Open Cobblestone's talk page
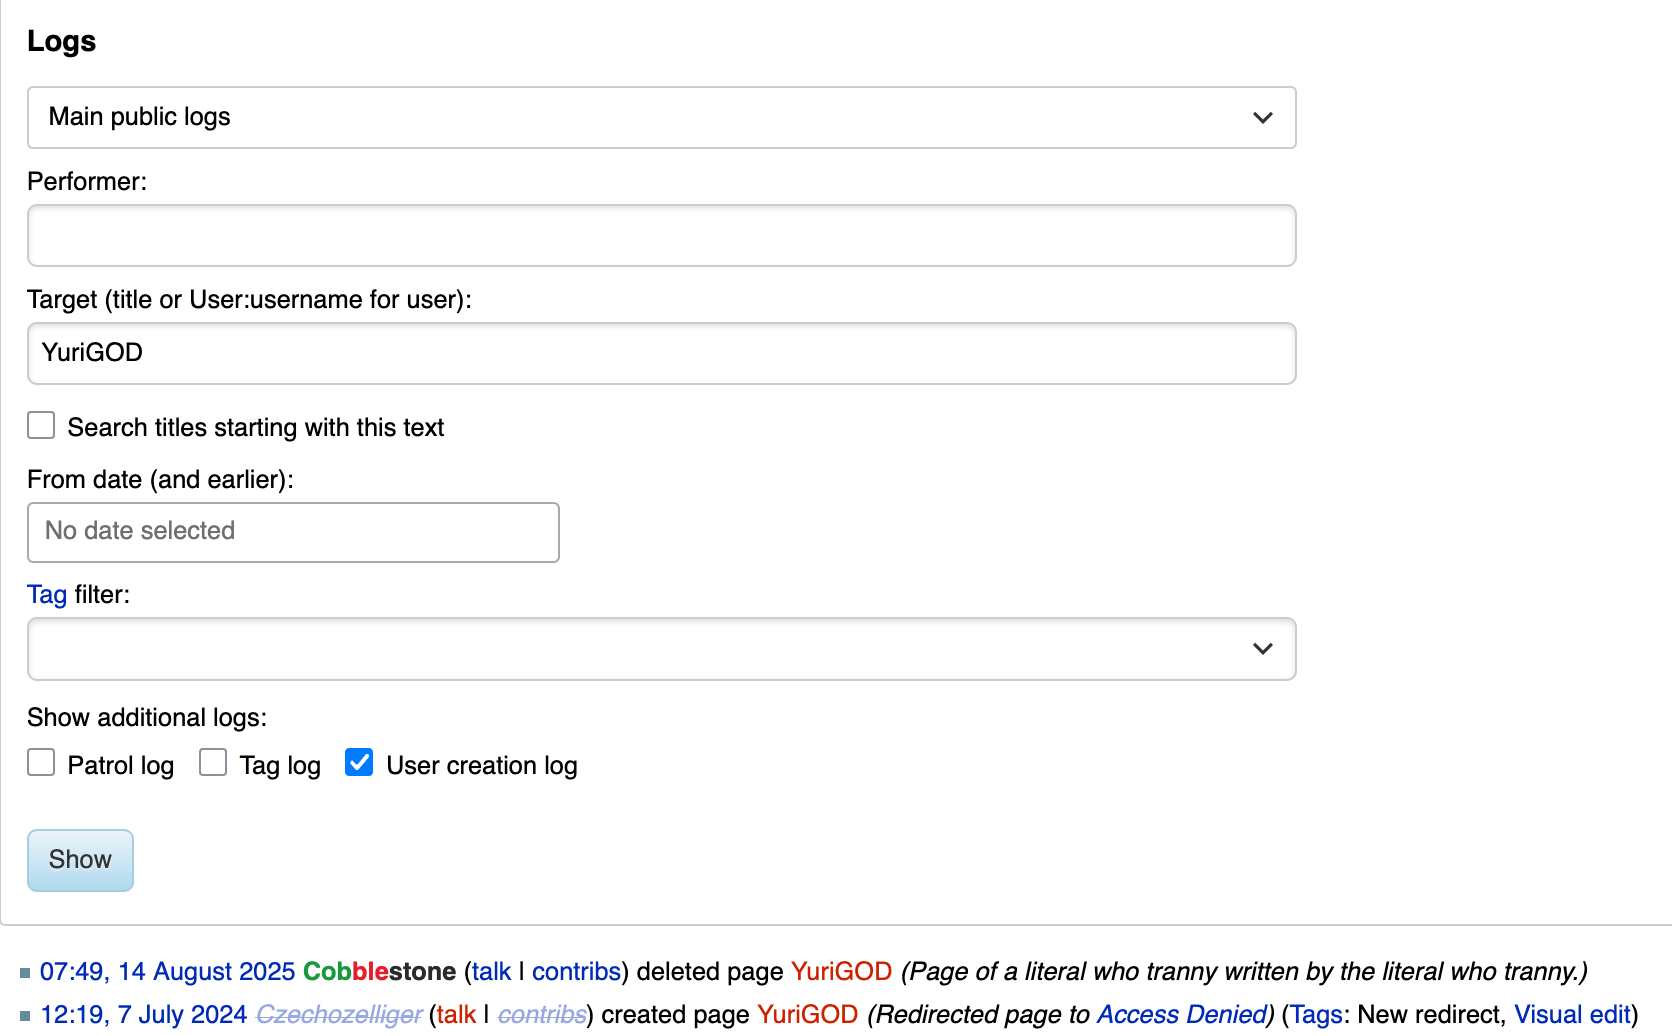This screenshot has height=1036, width=1672. [x=491, y=972]
